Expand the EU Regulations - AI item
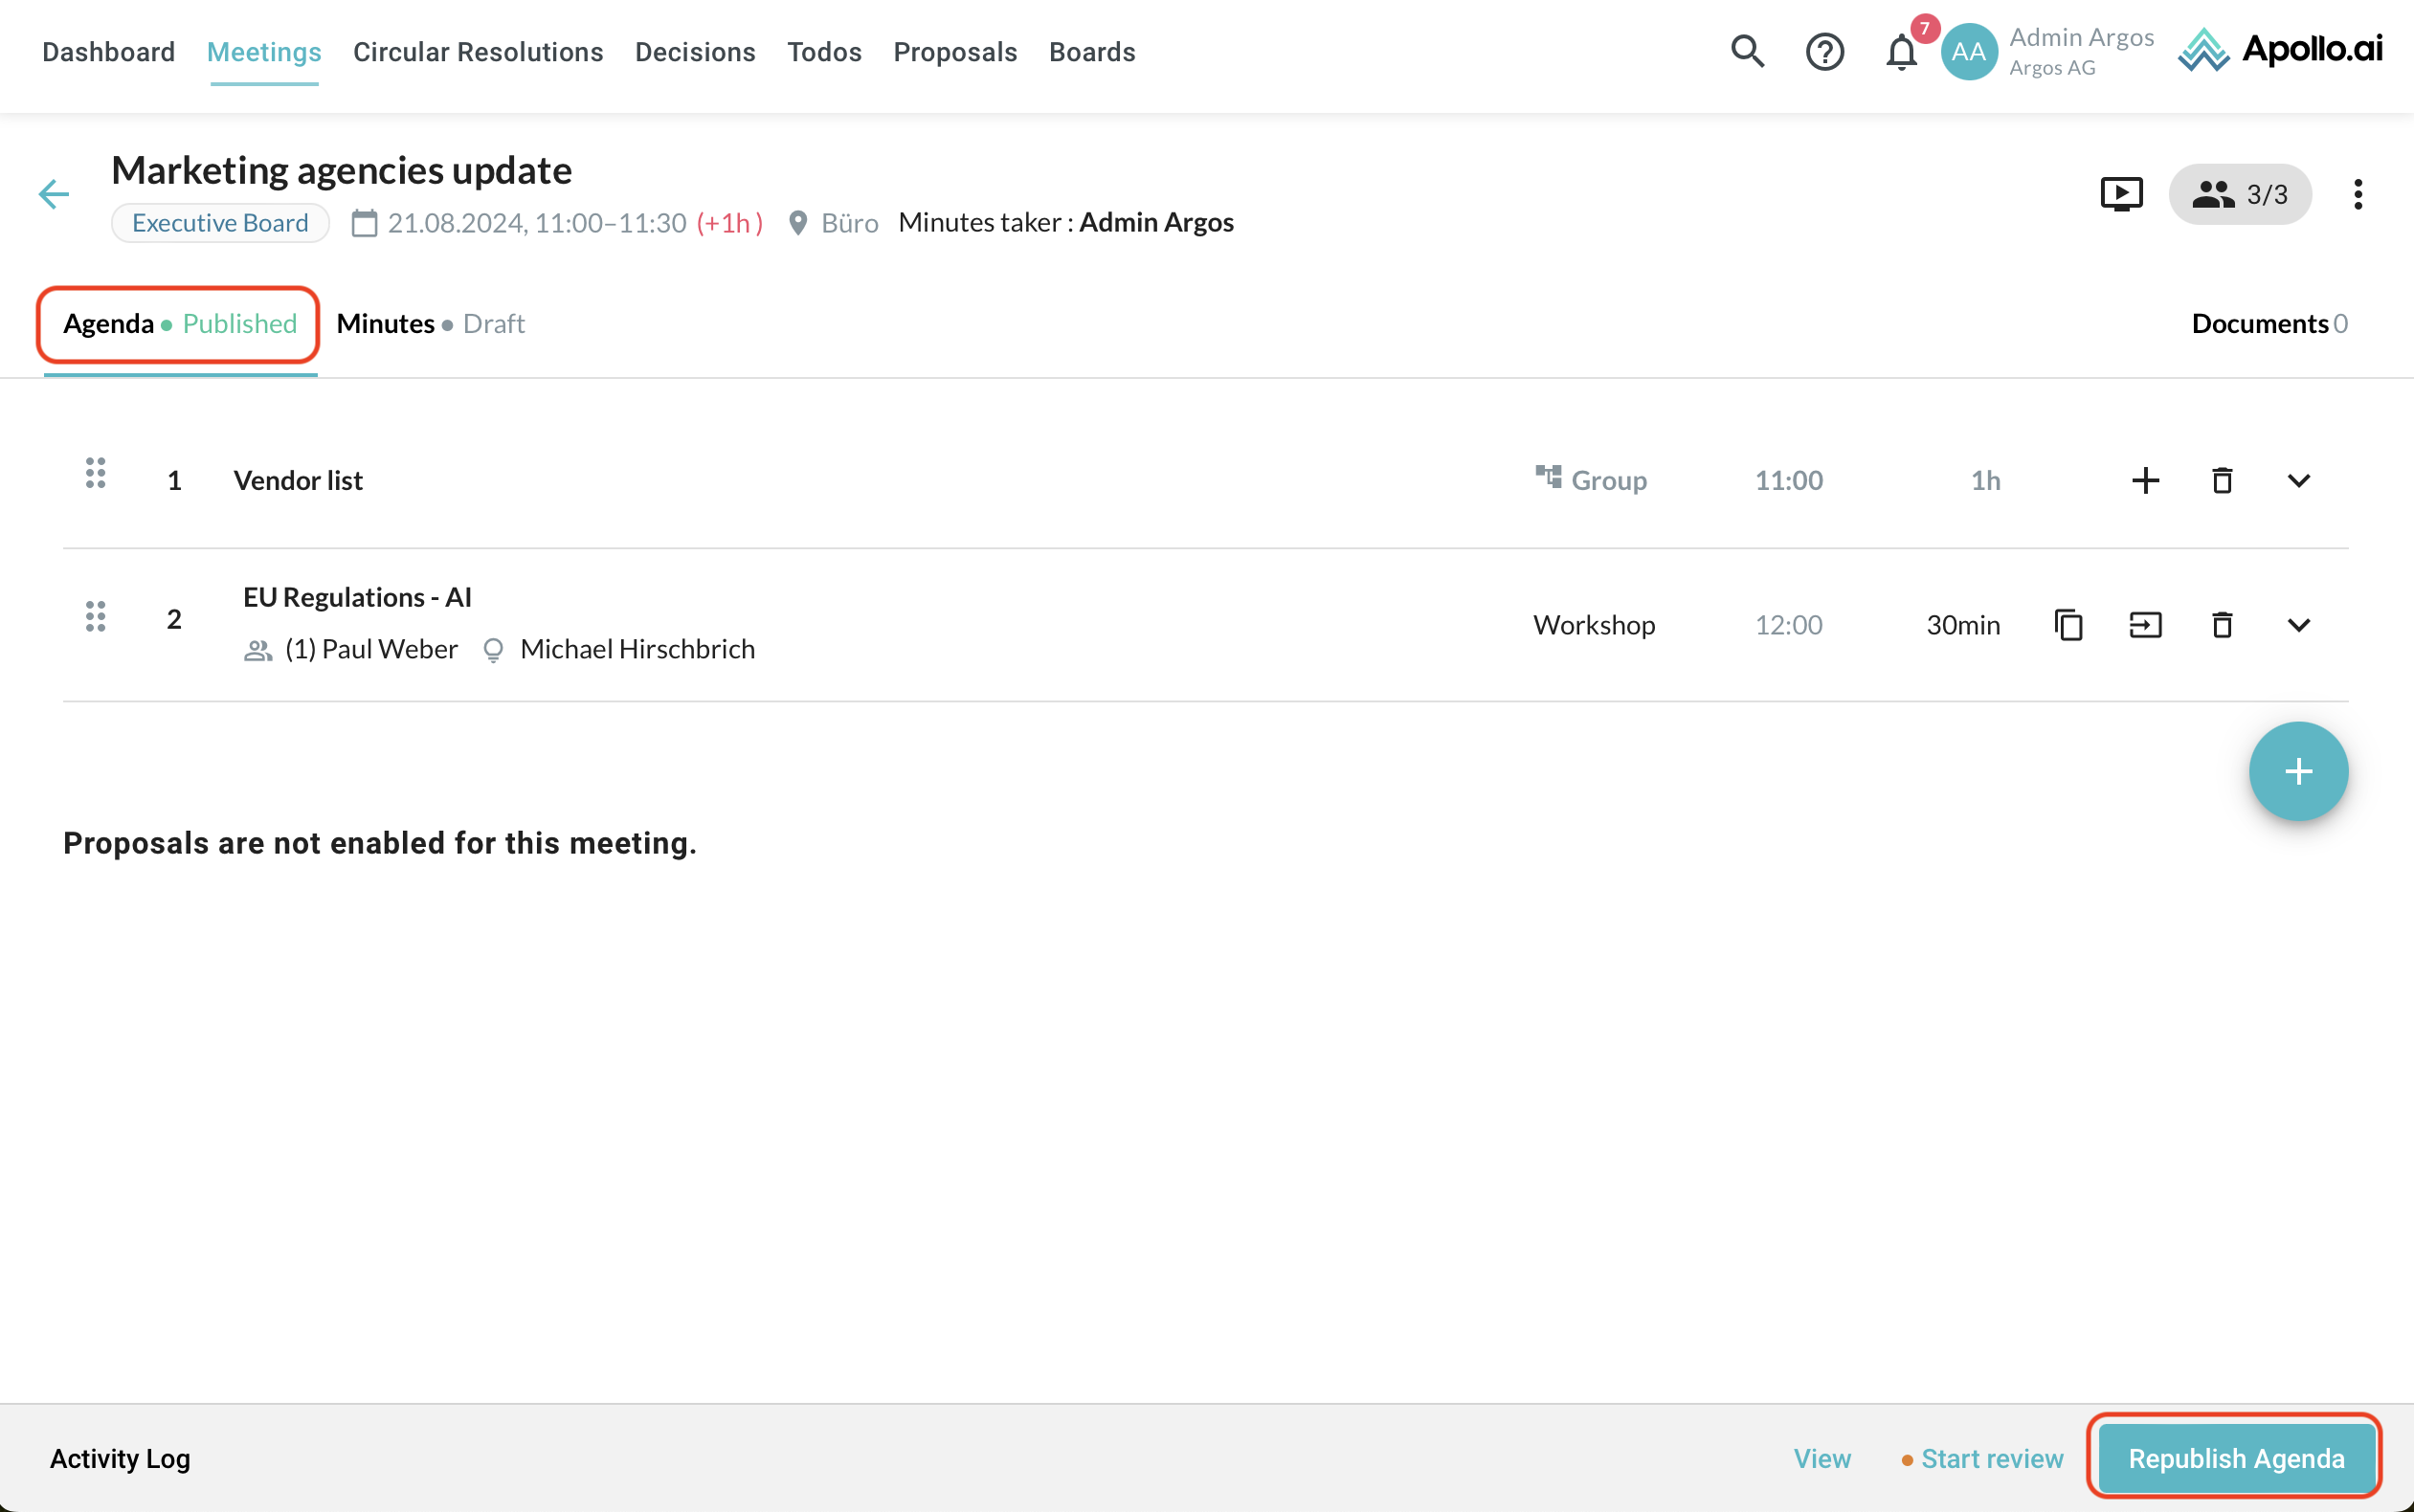2414x1512 pixels. coord(2298,625)
